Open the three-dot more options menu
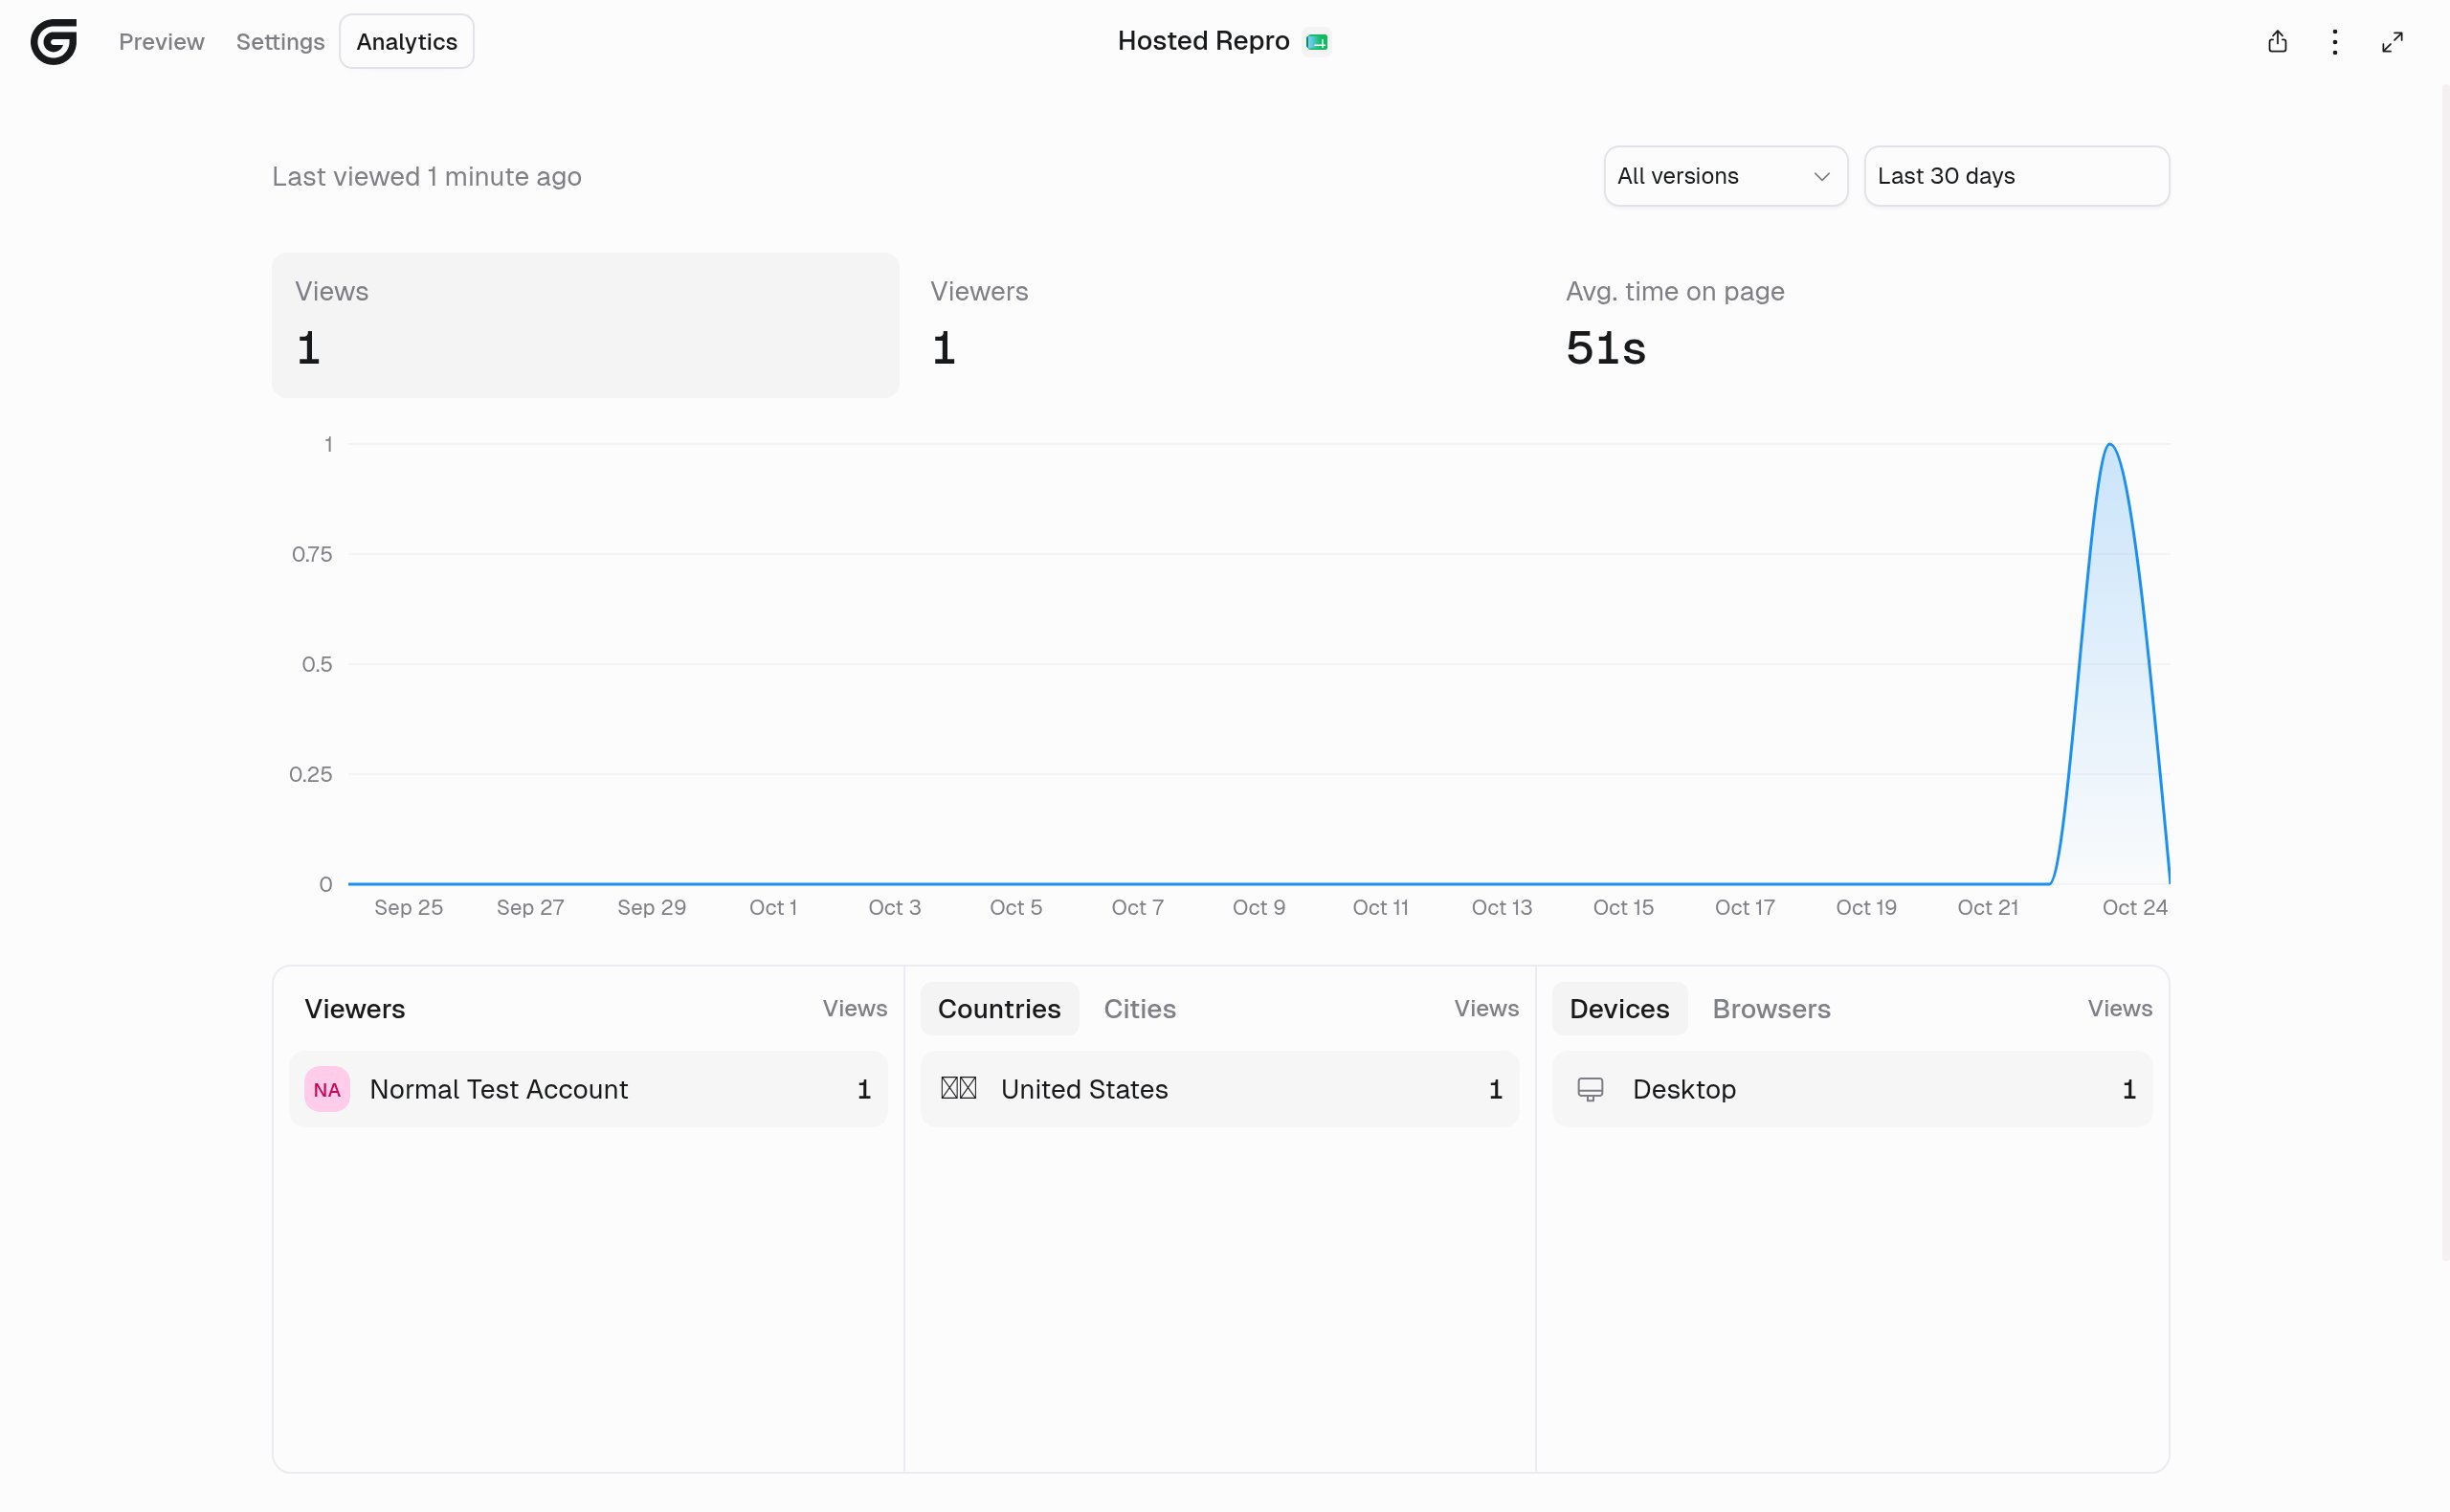 (2334, 41)
